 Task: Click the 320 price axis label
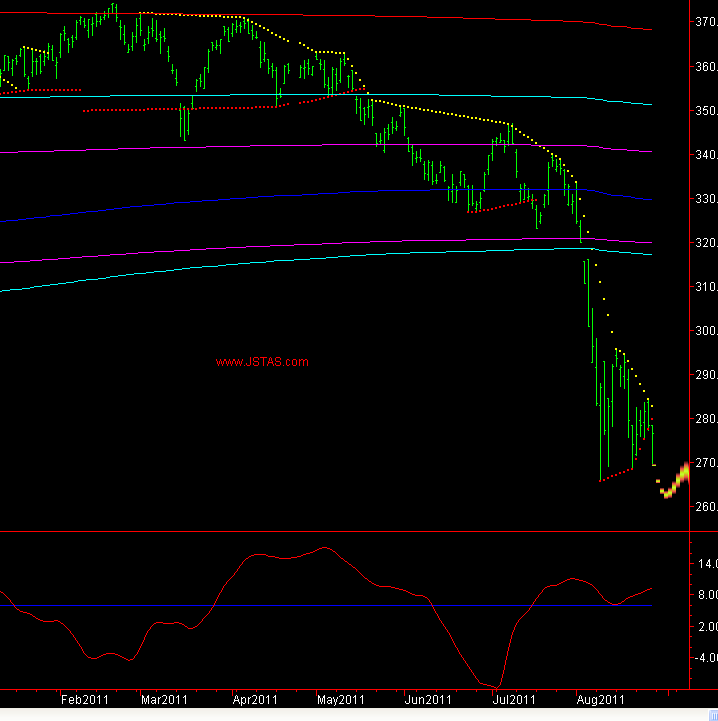pyautogui.click(x=705, y=243)
